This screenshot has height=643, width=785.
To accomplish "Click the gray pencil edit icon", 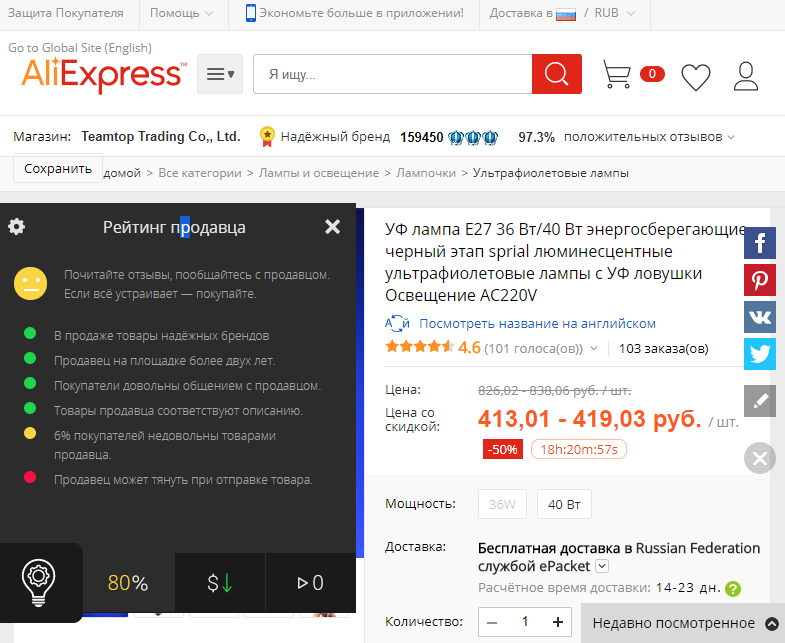I will (759, 401).
